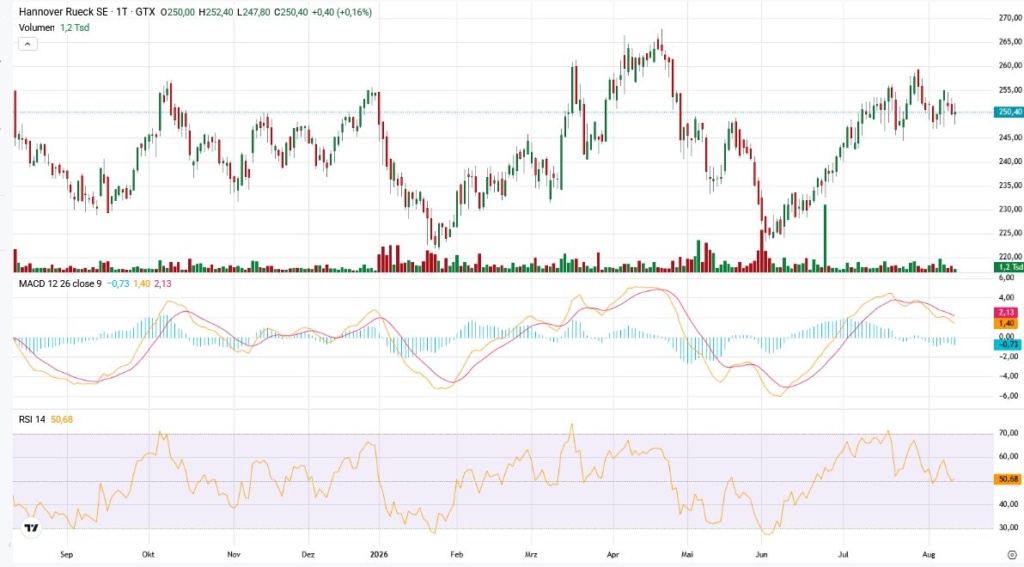Click the 70,00 RSI scale label
Screen dimensions: 1024x567
(1008, 432)
